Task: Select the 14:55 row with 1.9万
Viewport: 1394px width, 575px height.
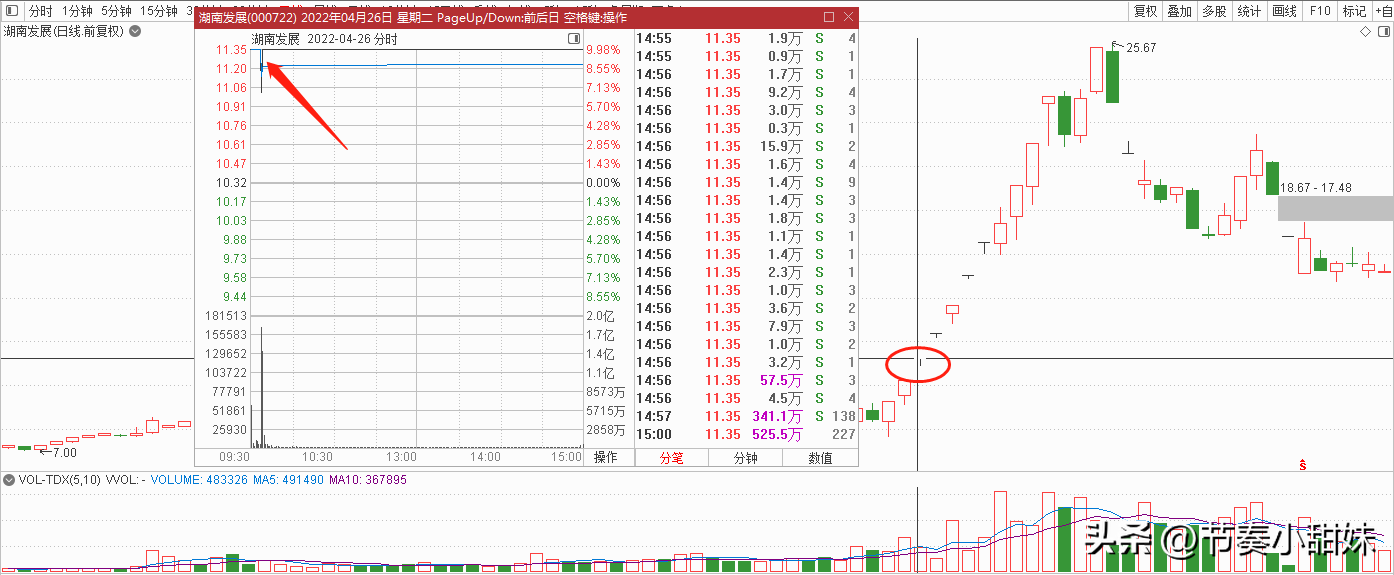Action: tap(746, 39)
